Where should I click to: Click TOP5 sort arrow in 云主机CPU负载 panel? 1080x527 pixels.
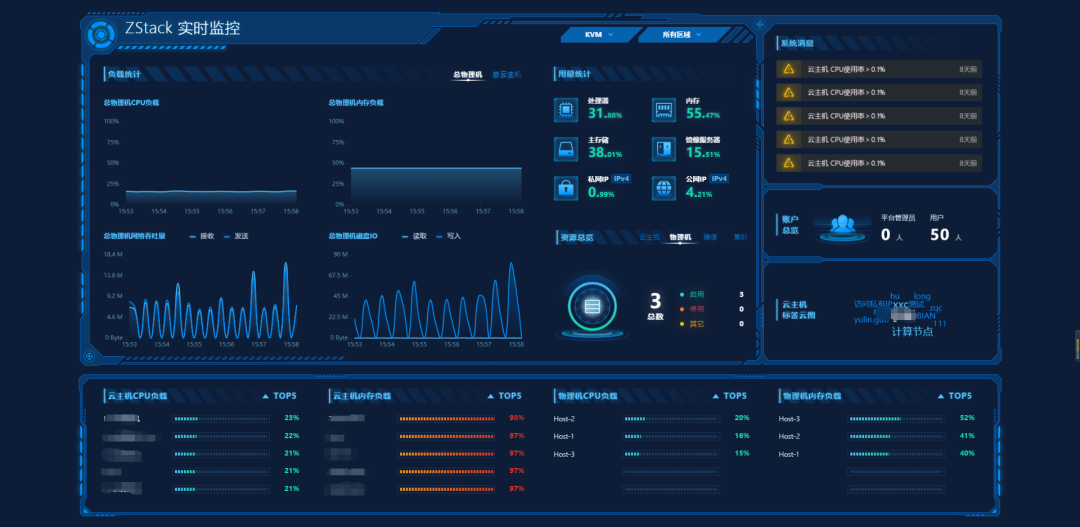(267, 396)
